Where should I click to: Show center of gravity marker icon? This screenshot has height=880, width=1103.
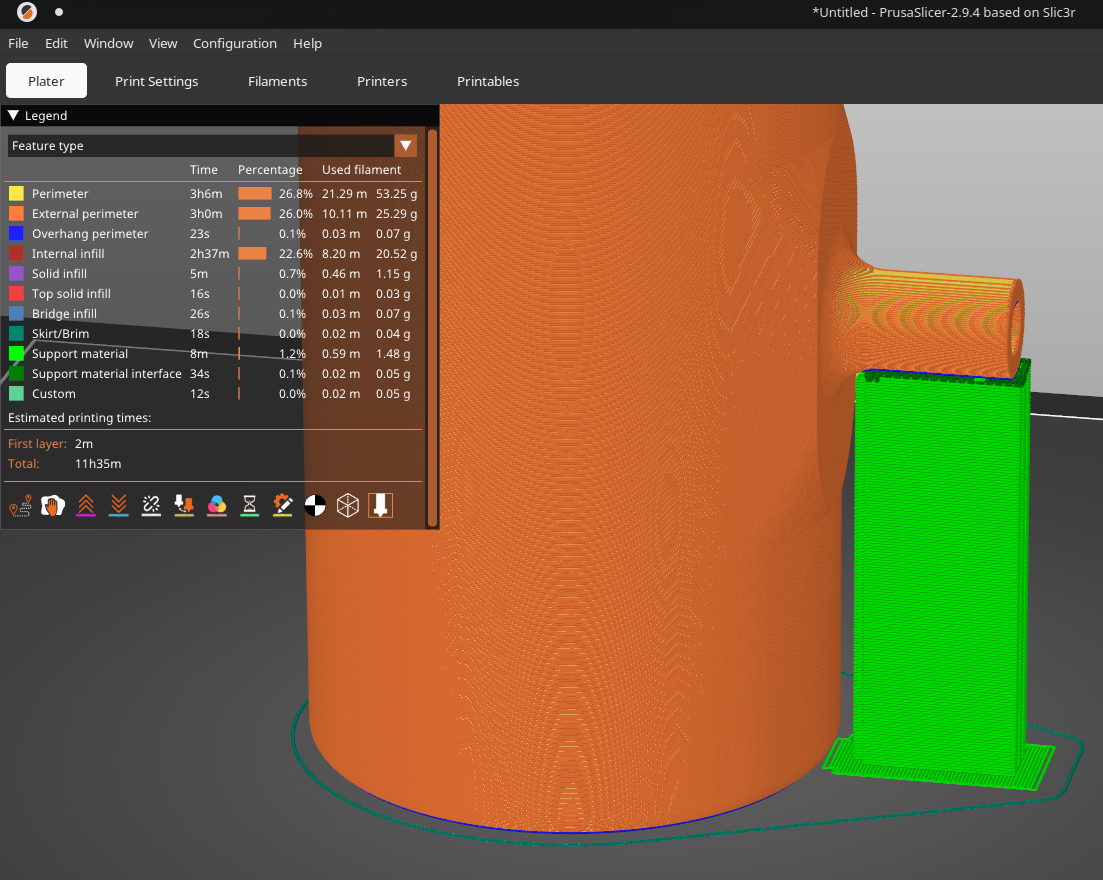point(315,506)
